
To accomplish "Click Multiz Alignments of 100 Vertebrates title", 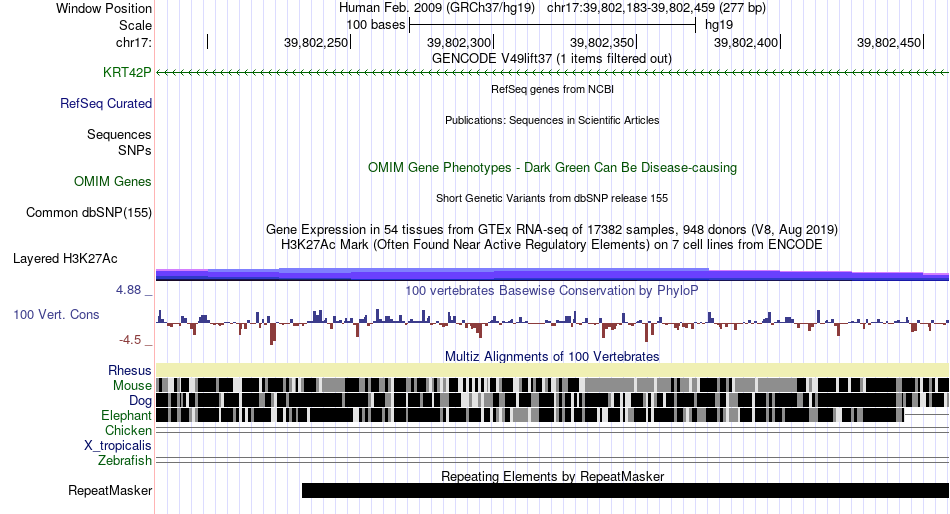I will click(552, 356).
